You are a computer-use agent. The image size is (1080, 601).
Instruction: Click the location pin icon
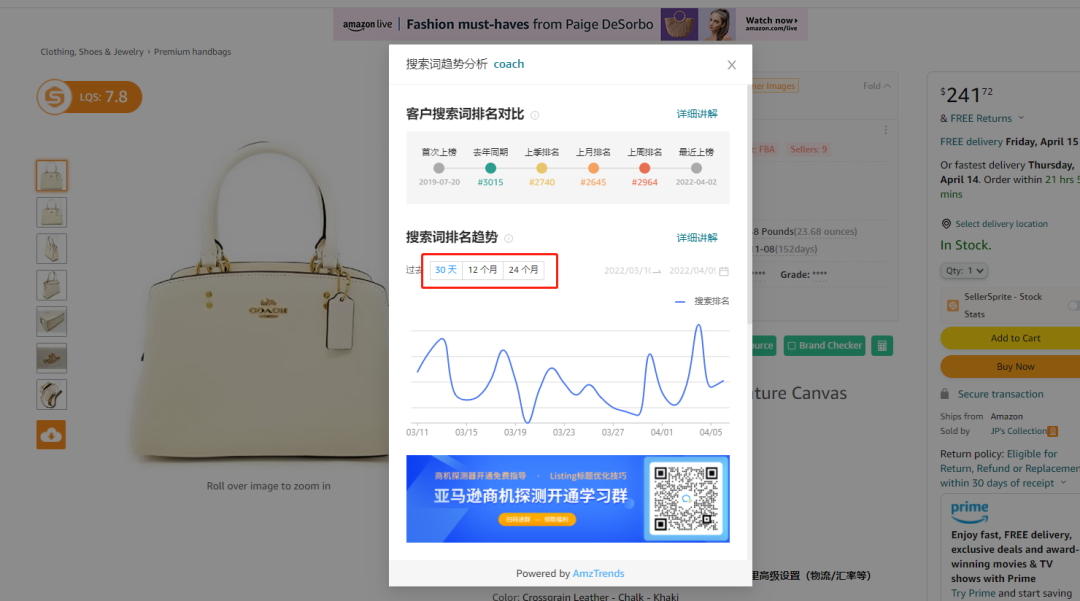(x=946, y=224)
